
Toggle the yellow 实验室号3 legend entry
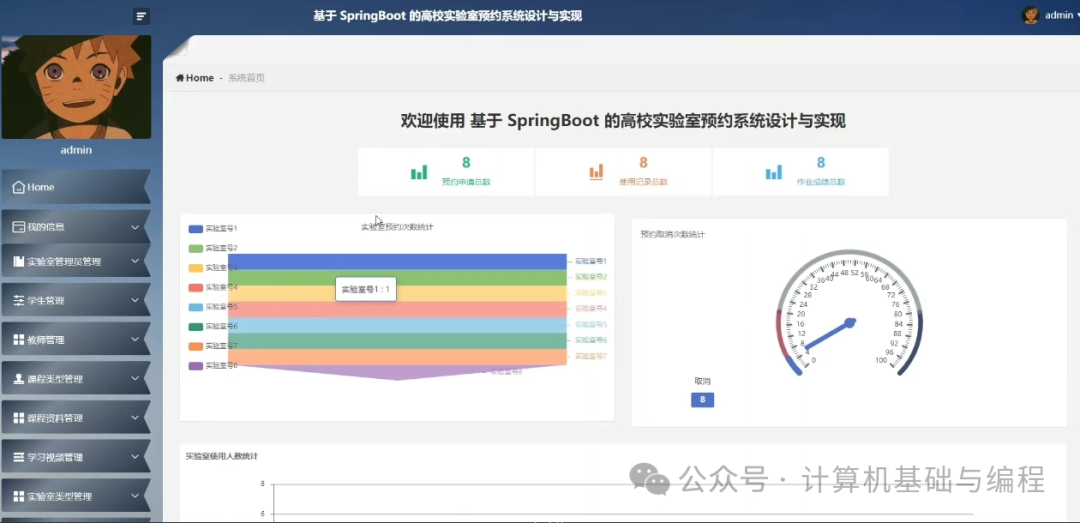coord(213,267)
